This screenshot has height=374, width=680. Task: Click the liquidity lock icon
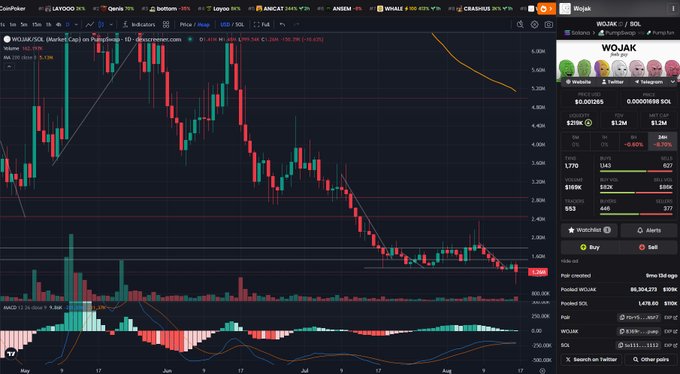588,123
